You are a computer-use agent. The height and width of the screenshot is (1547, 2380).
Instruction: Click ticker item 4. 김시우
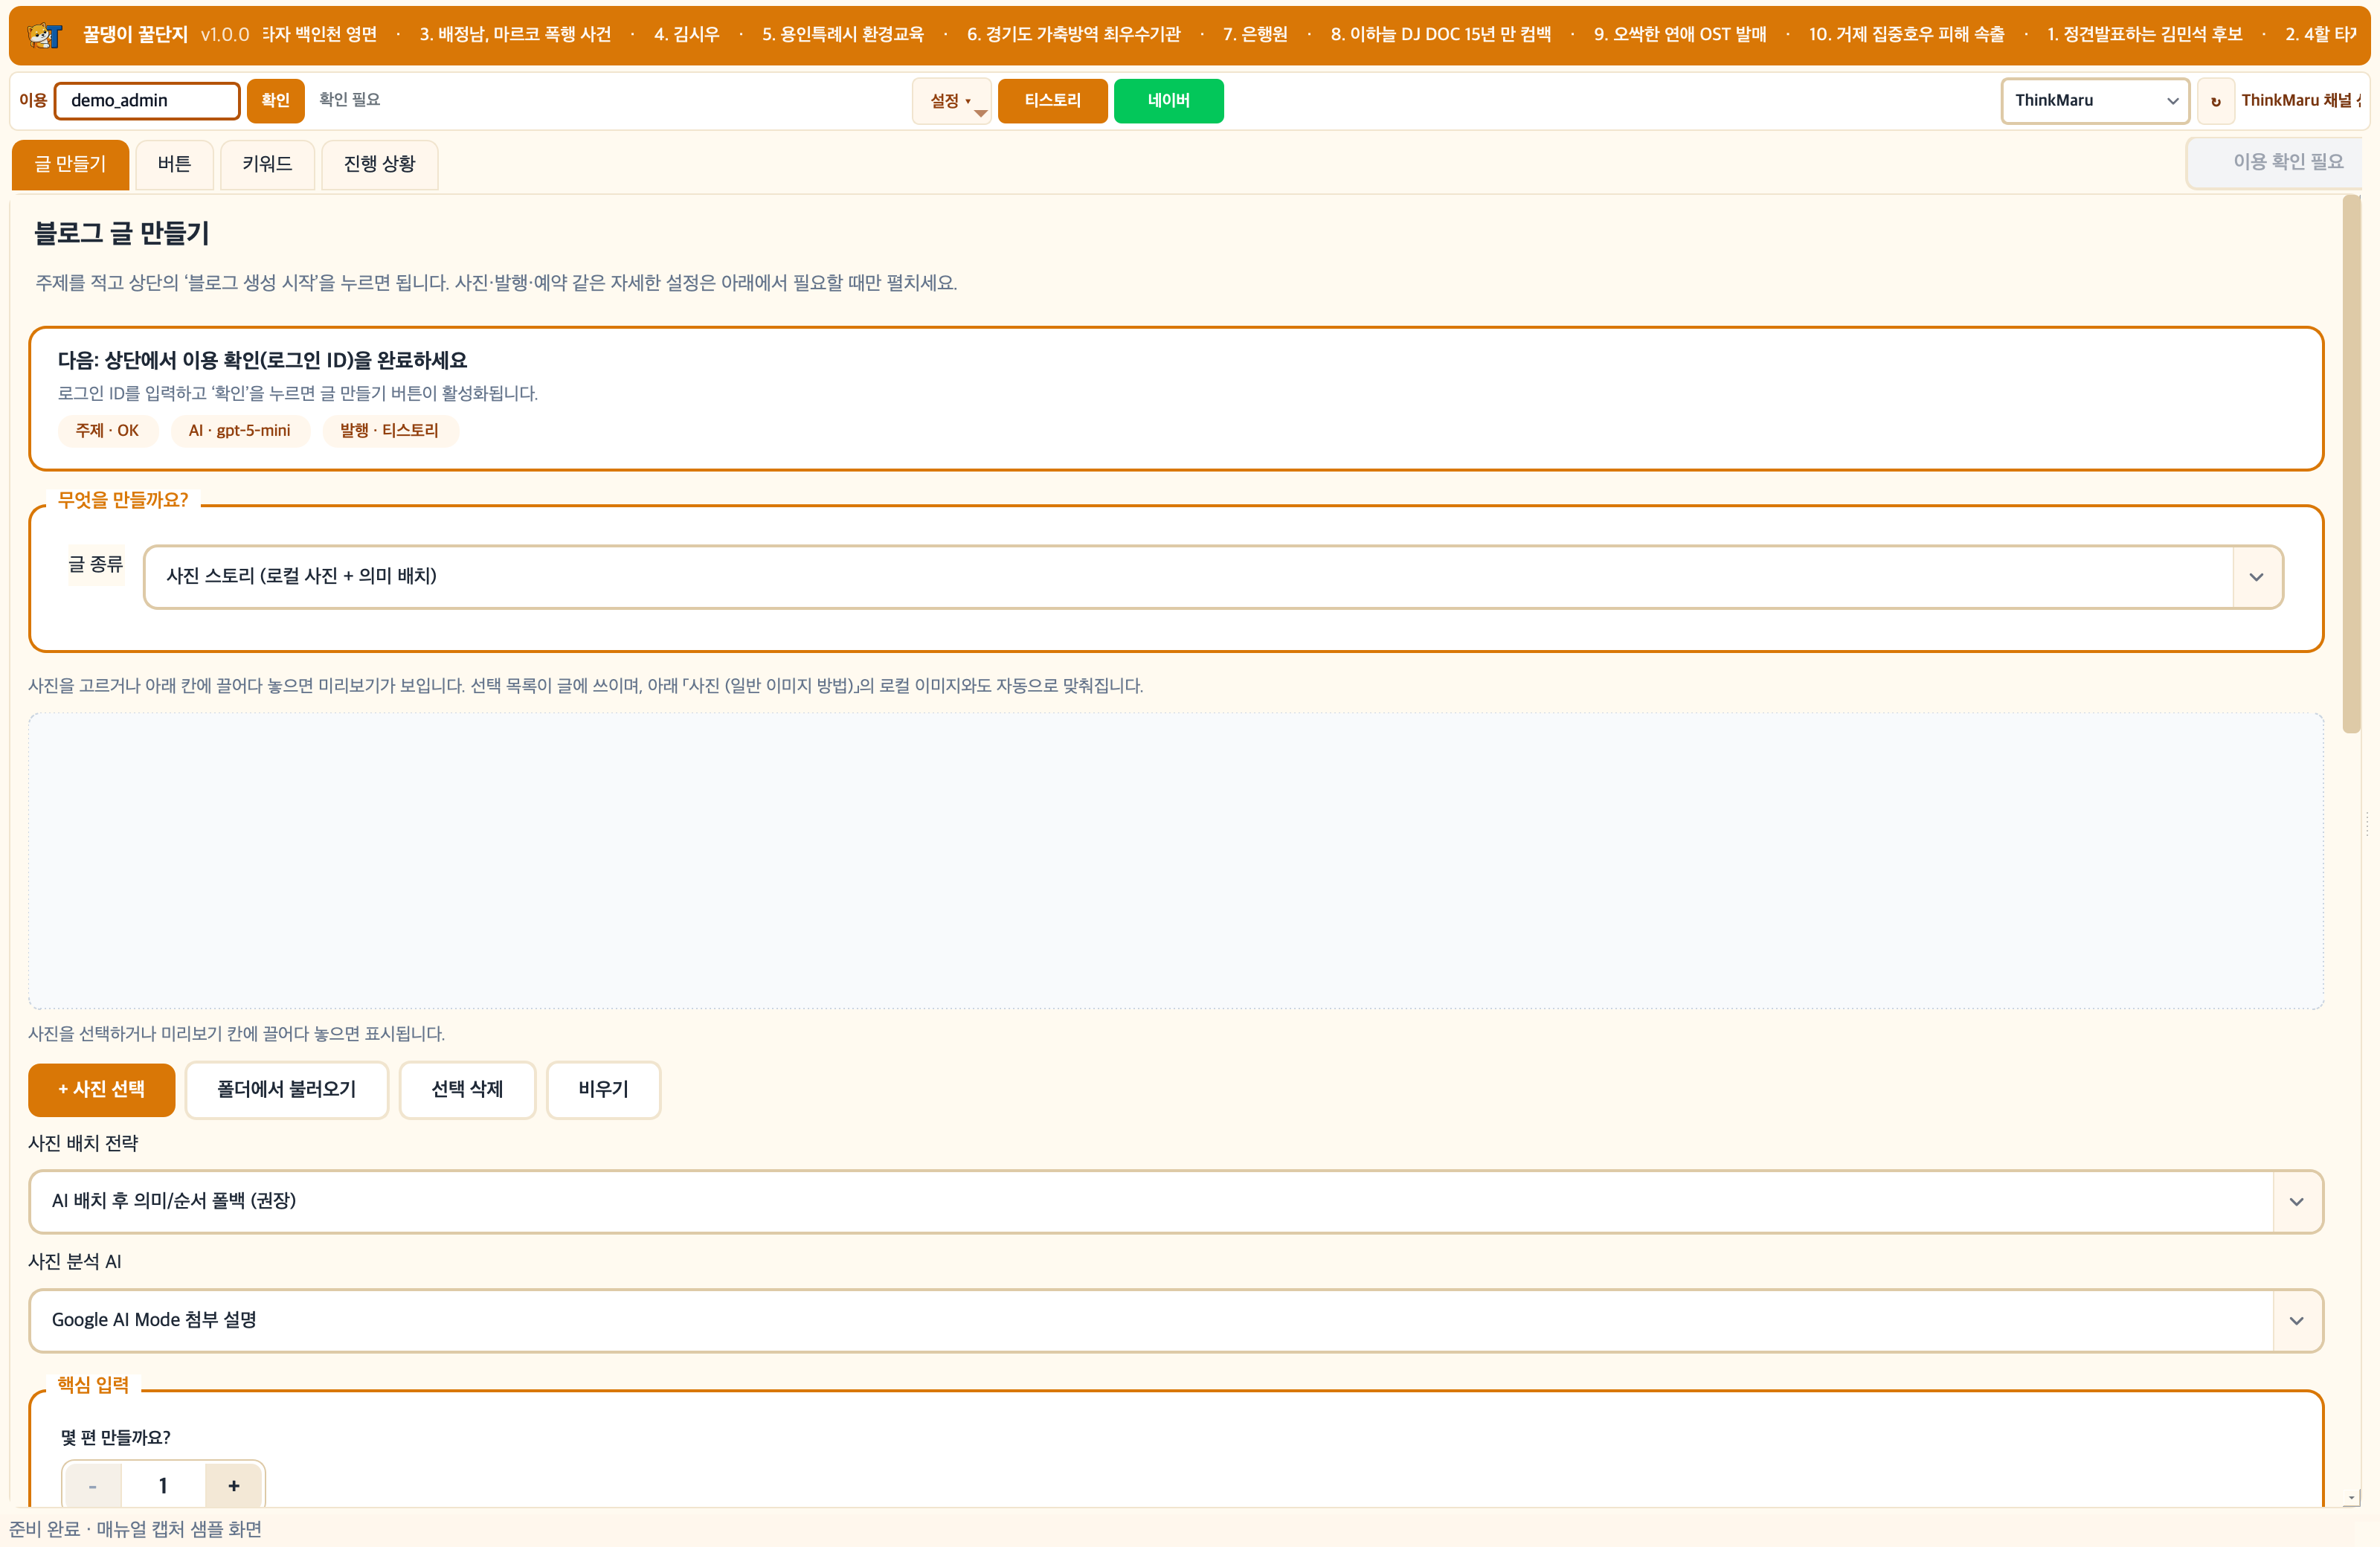click(x=687, y=35)
